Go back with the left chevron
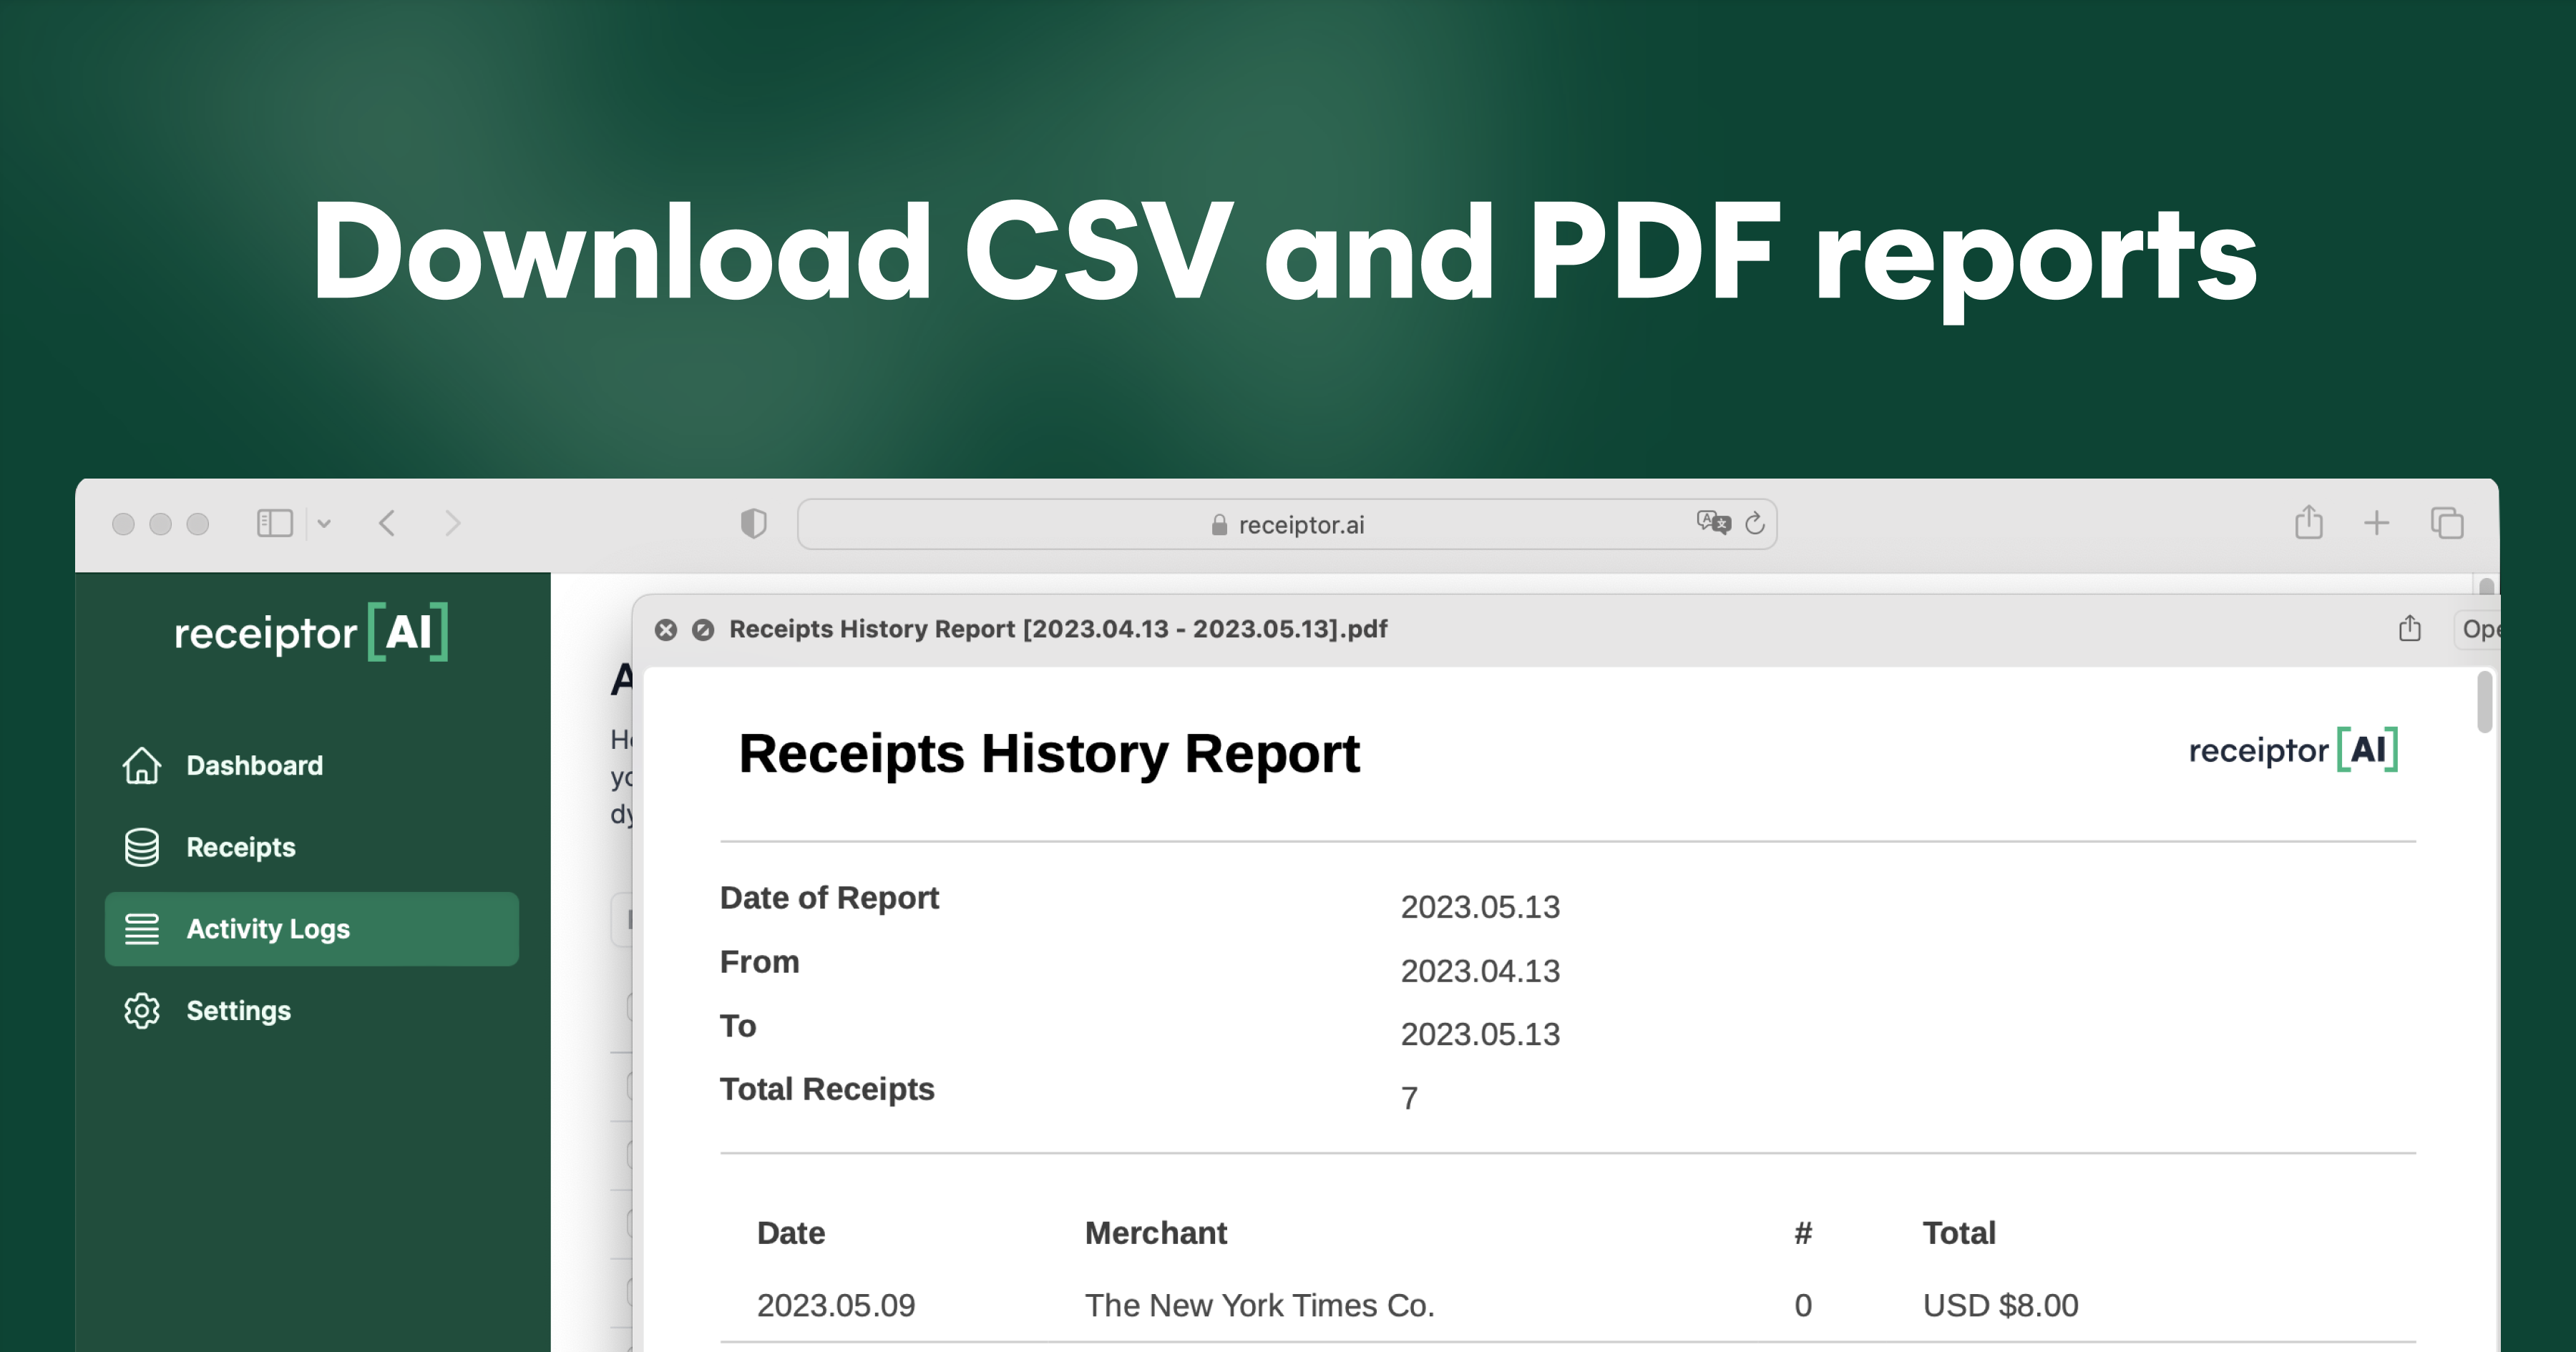The width and height of the screenshot is (2576, 1352). point(388,523)
